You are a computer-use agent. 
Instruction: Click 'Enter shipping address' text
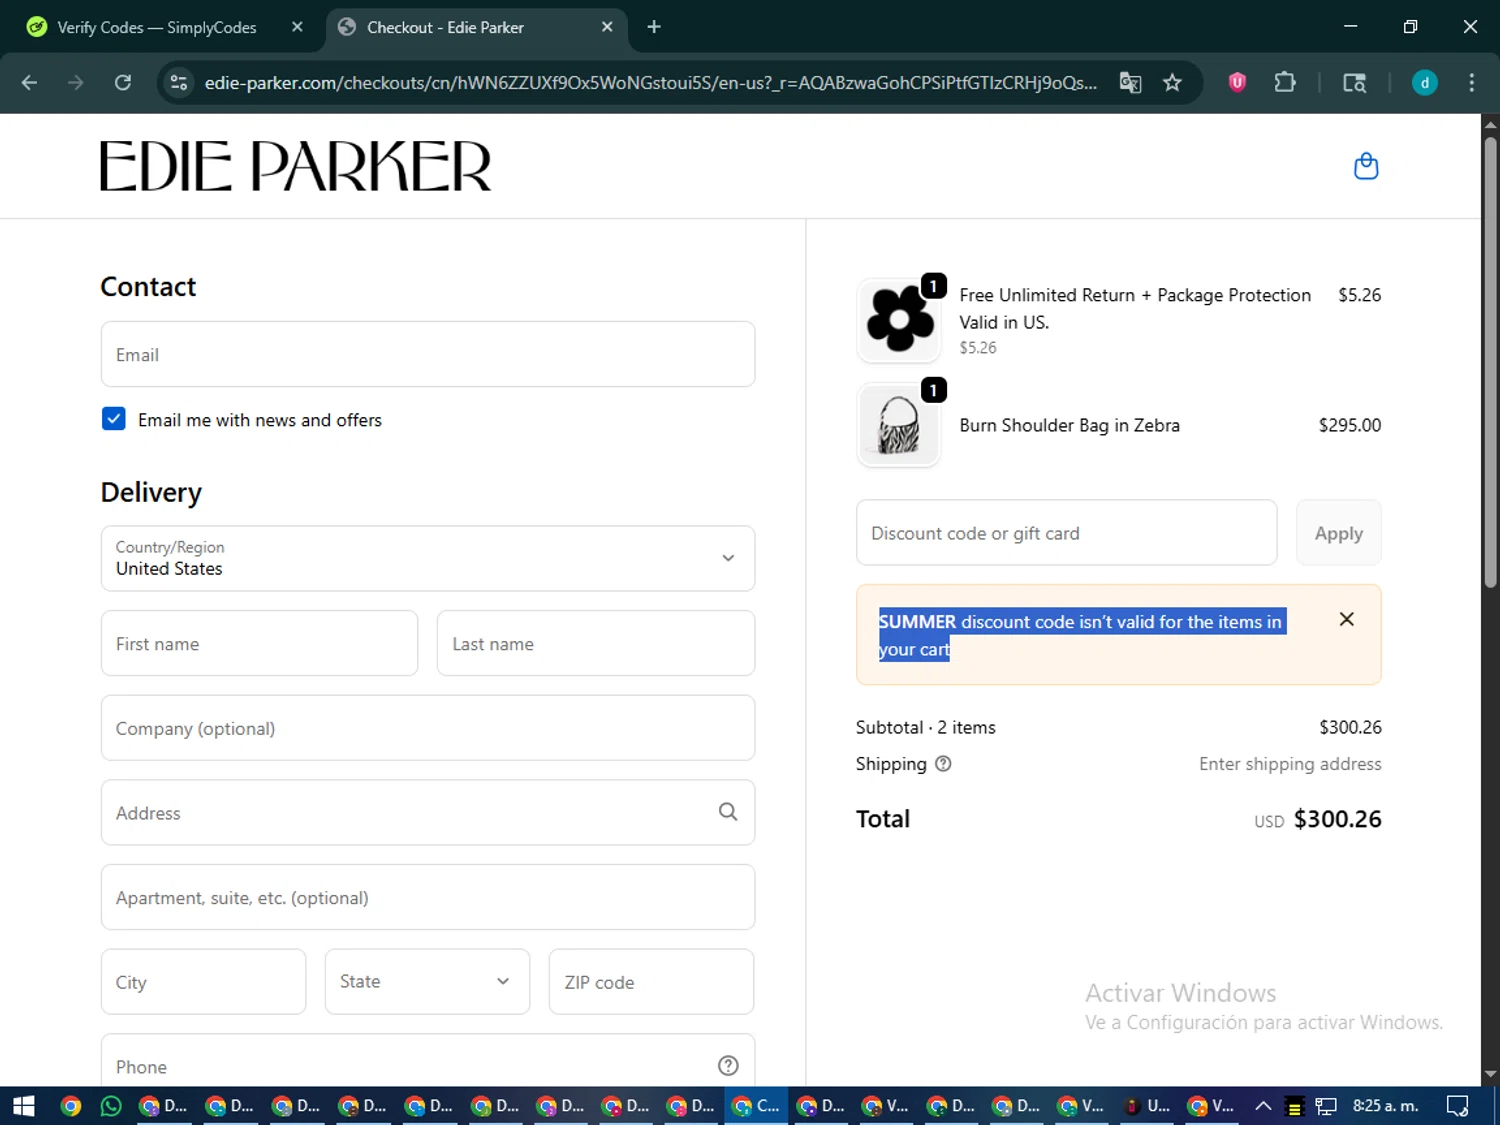(1290, 764)
